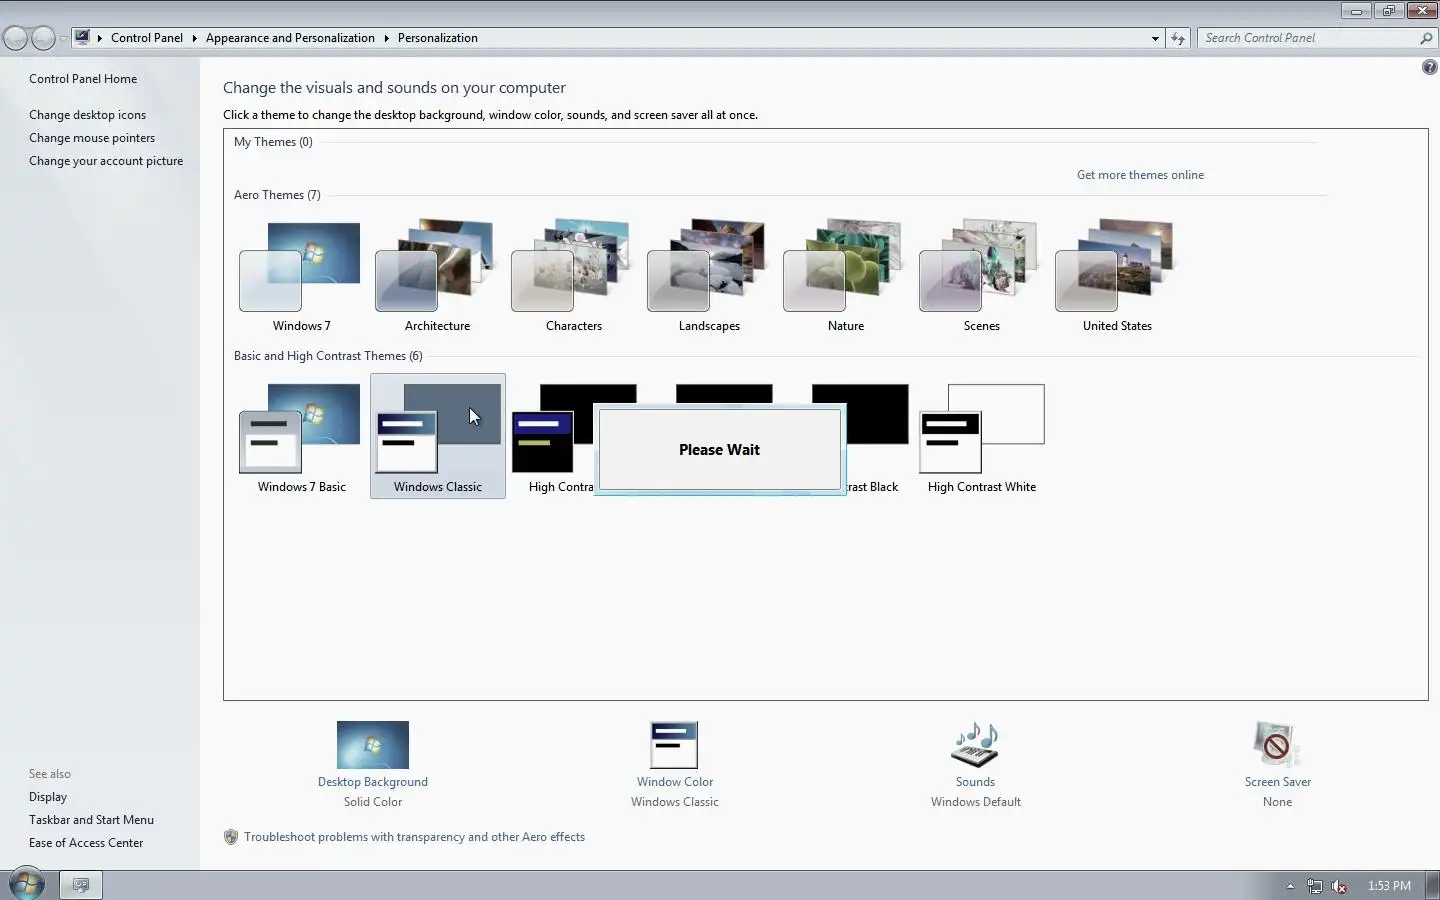Screen dimensions: 1440x900
Task: Click Get more themes online link
Action: [1140, 175]
